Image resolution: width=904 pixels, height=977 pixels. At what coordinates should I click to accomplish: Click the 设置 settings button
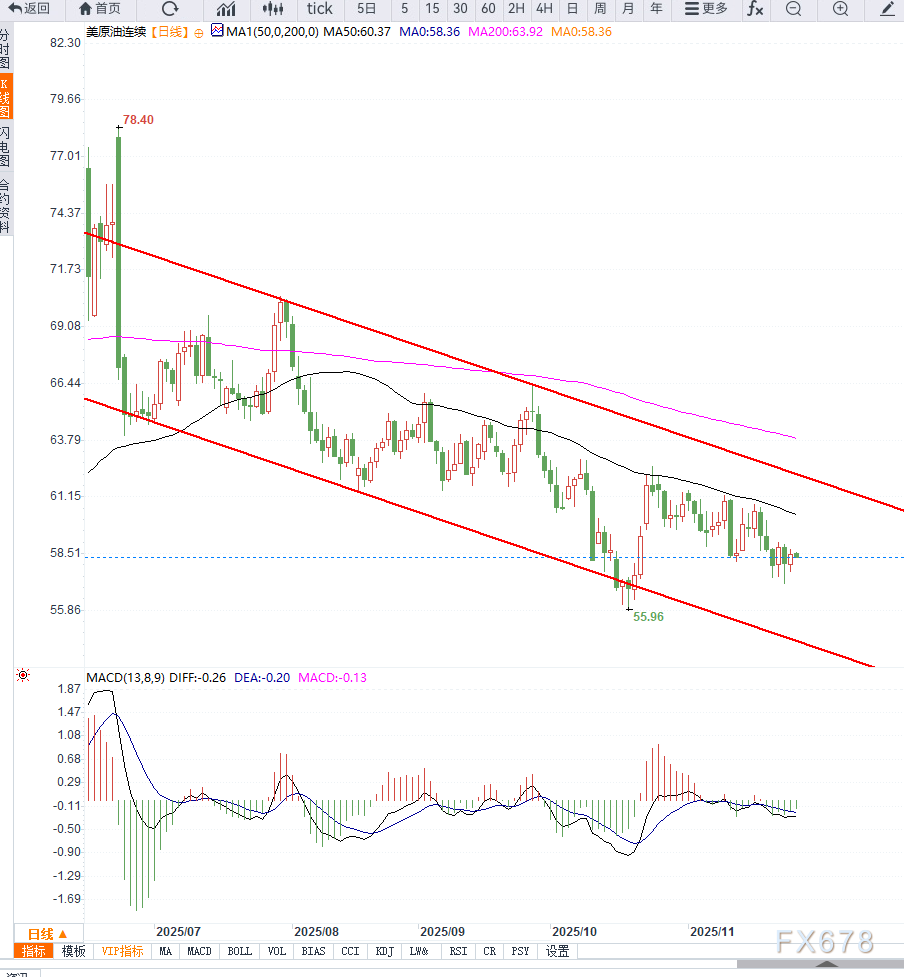pyautogui.click(x=557, y=951)
